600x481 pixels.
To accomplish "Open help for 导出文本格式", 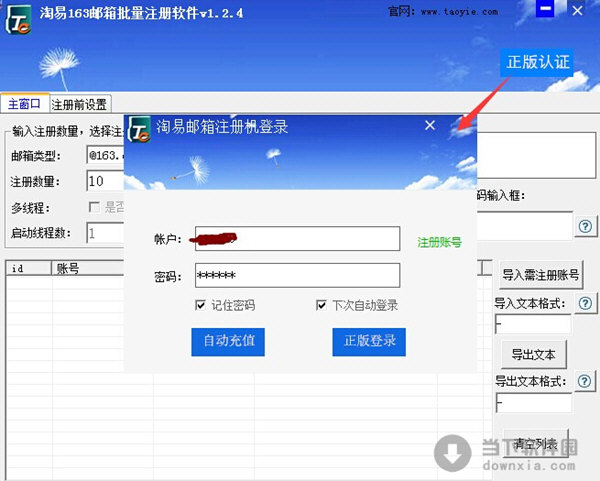I will (x=584, y=381).
